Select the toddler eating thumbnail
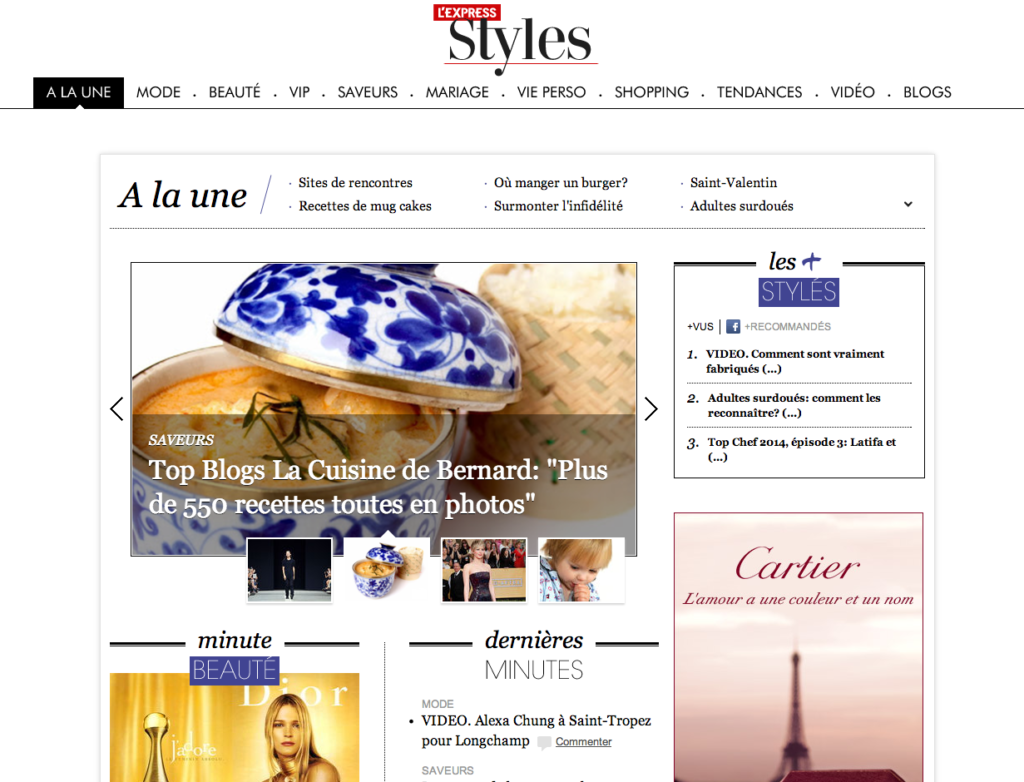 click(x=581, y=570)
